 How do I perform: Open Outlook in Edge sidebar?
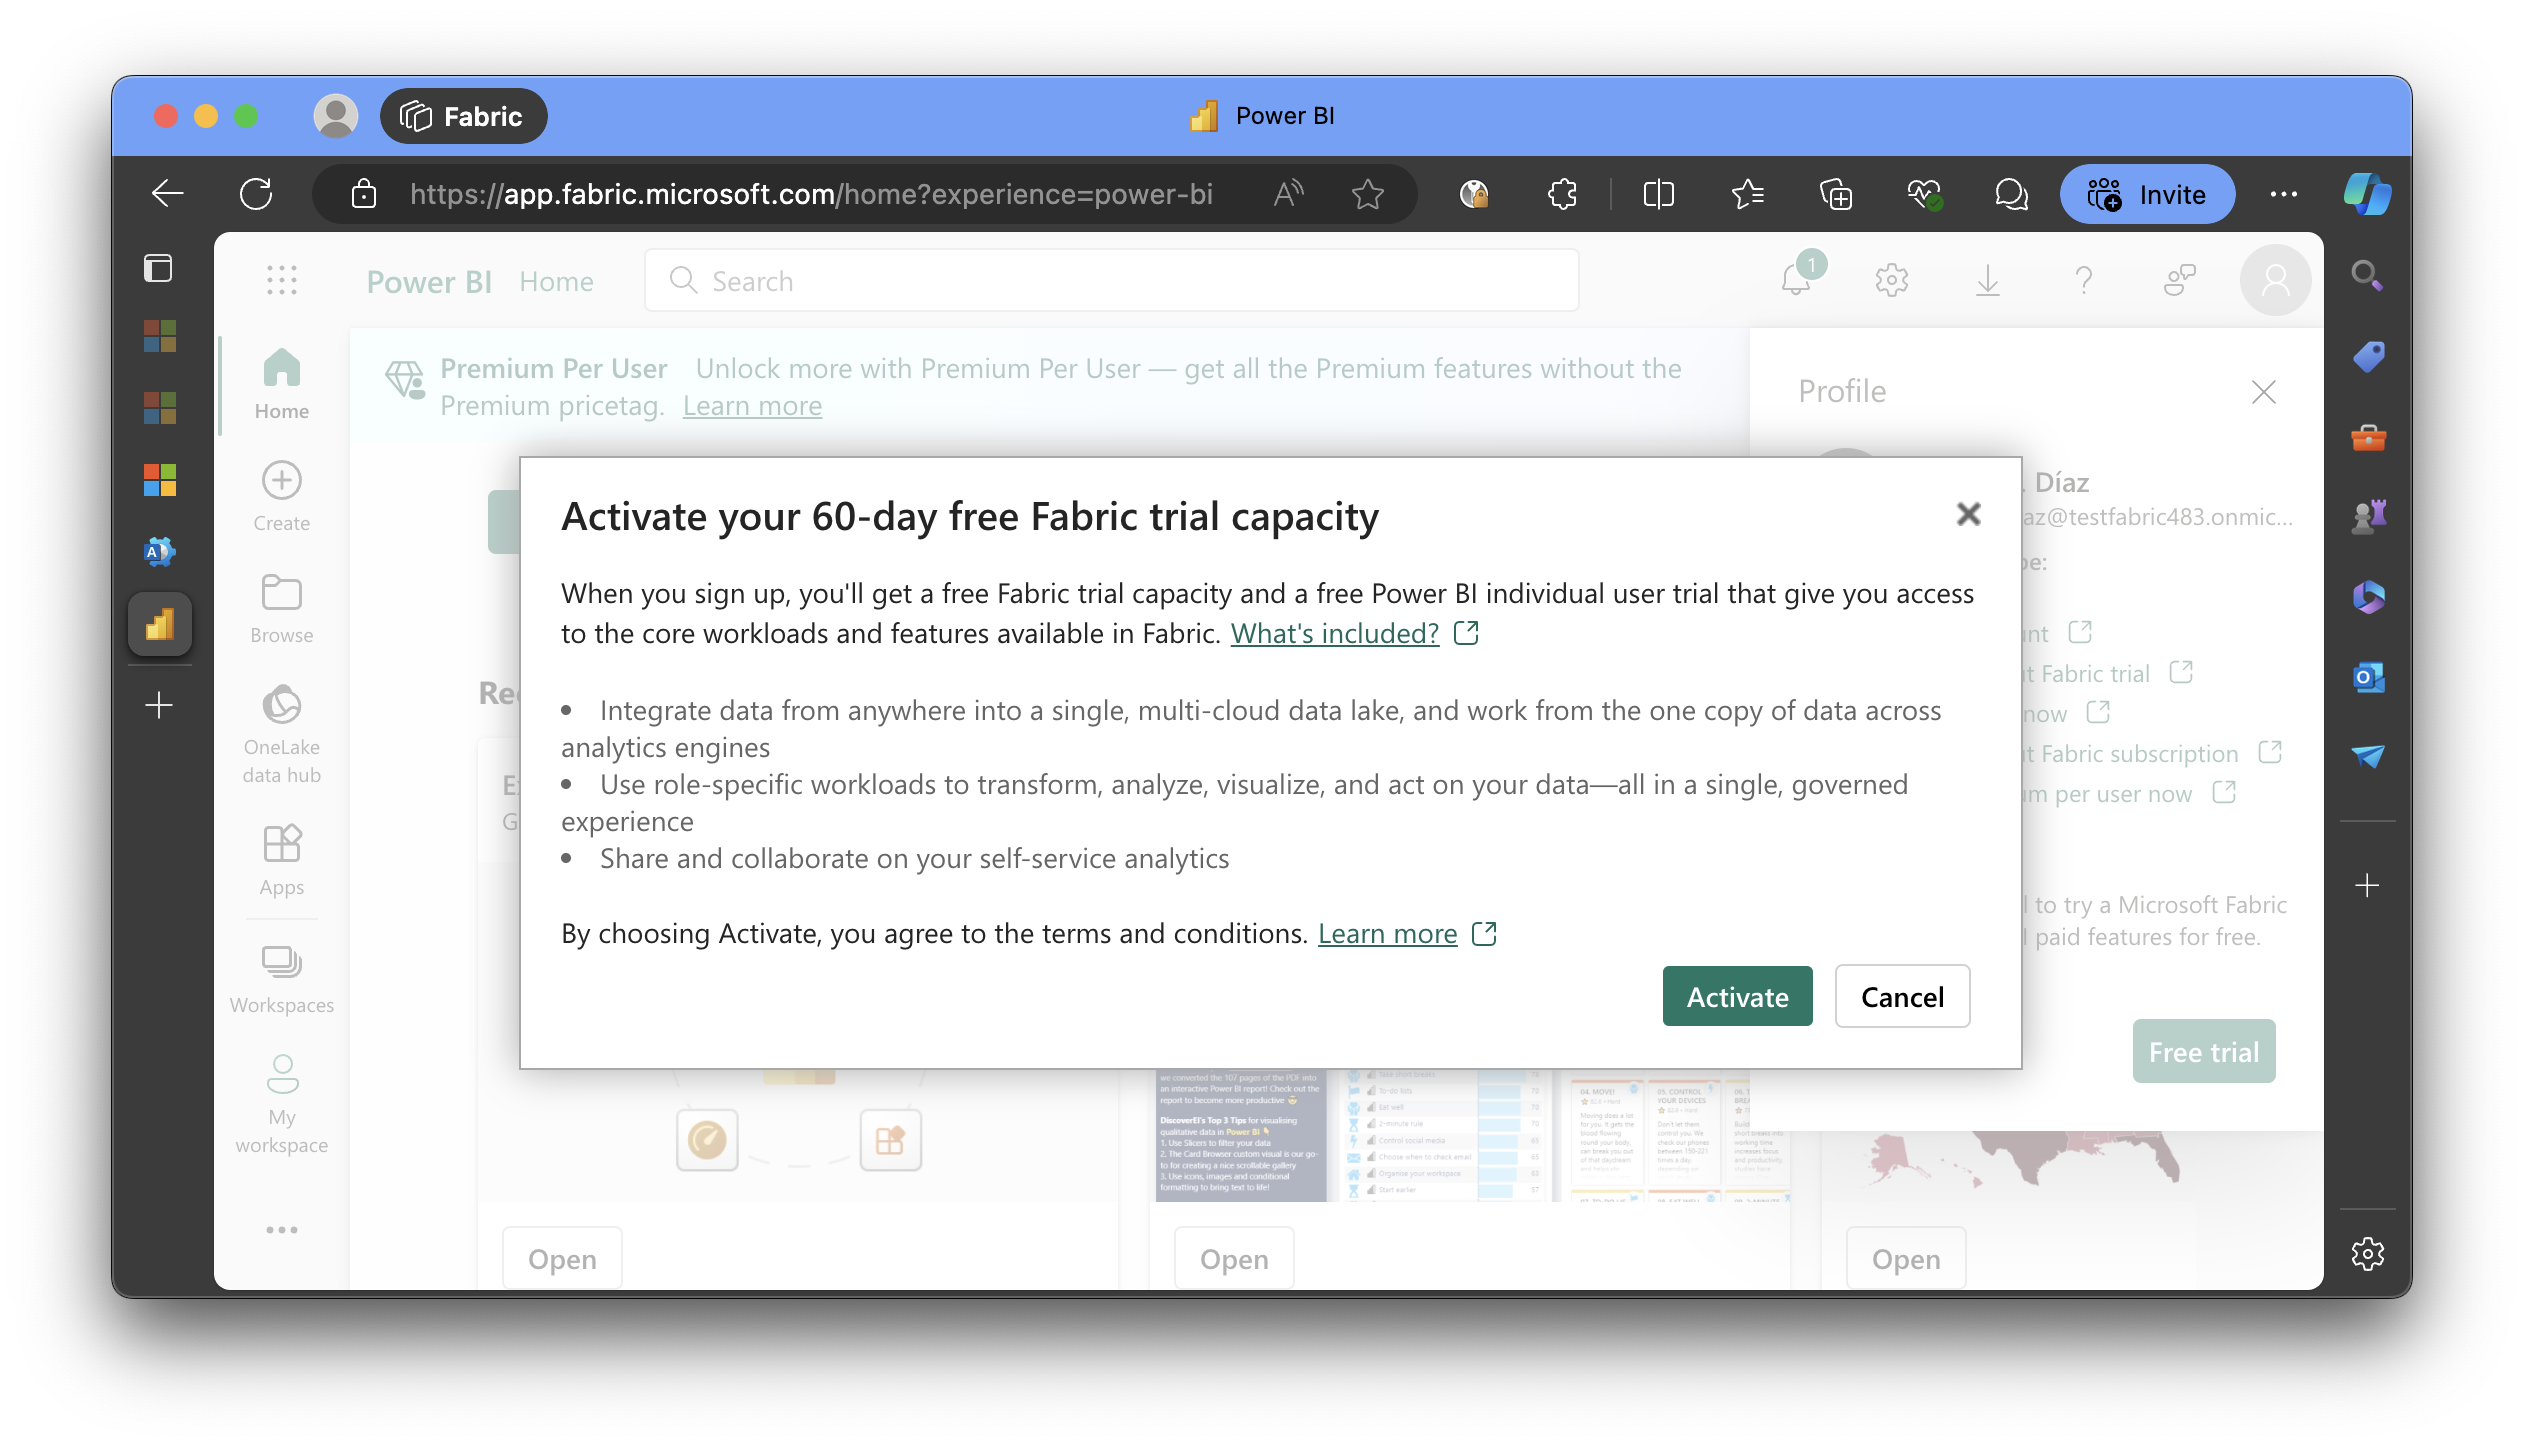point(2368,677)
